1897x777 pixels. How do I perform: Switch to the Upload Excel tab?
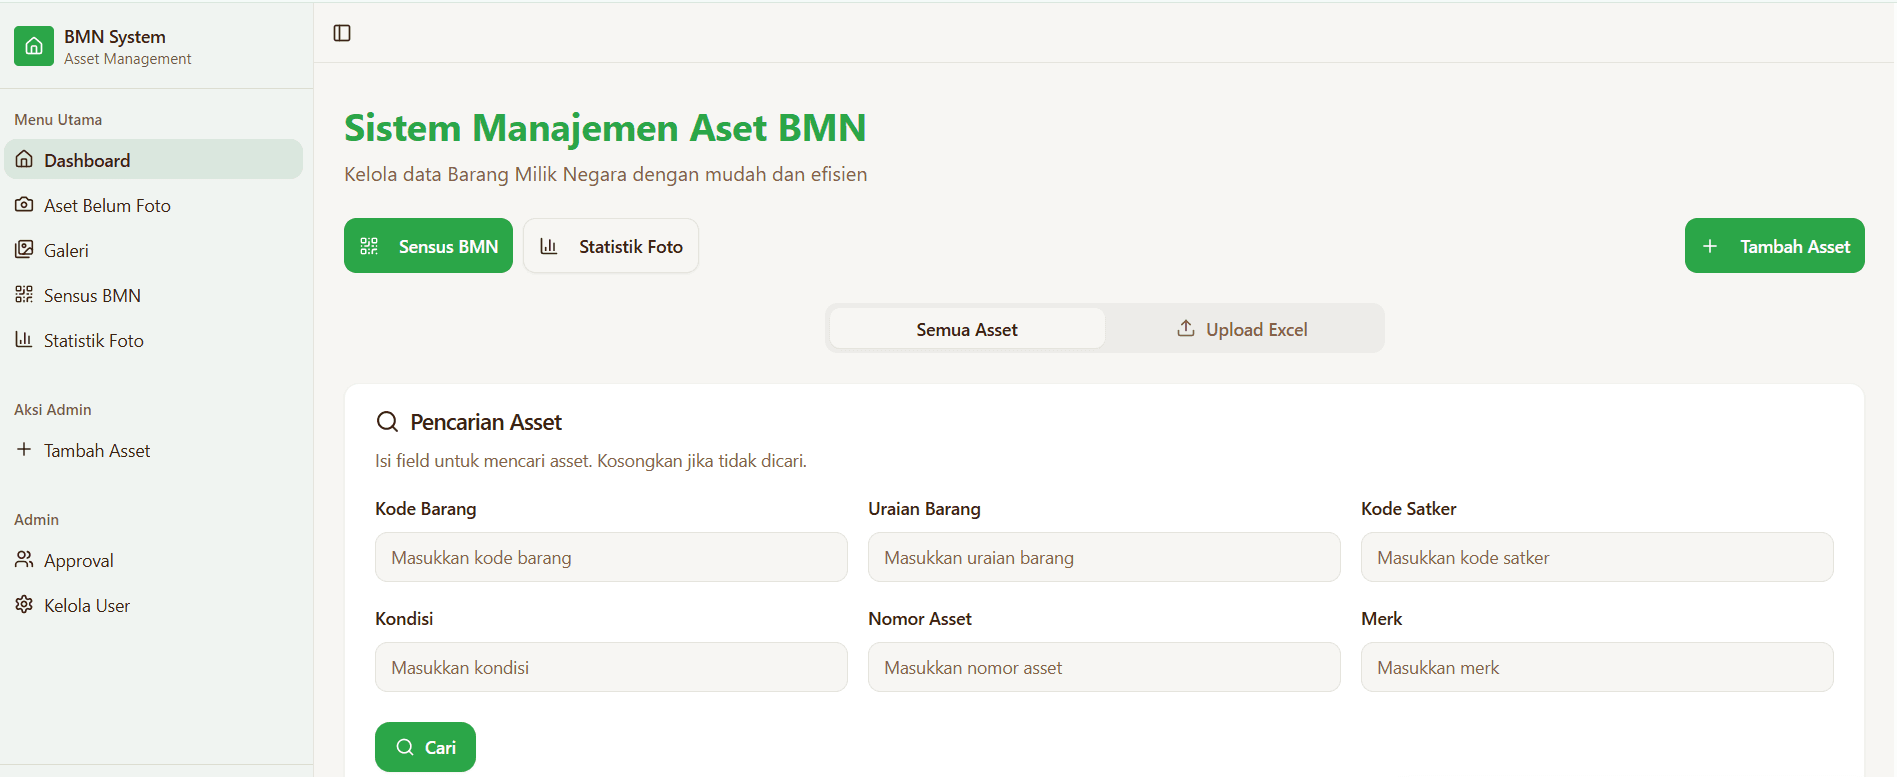click(1242, 328)
